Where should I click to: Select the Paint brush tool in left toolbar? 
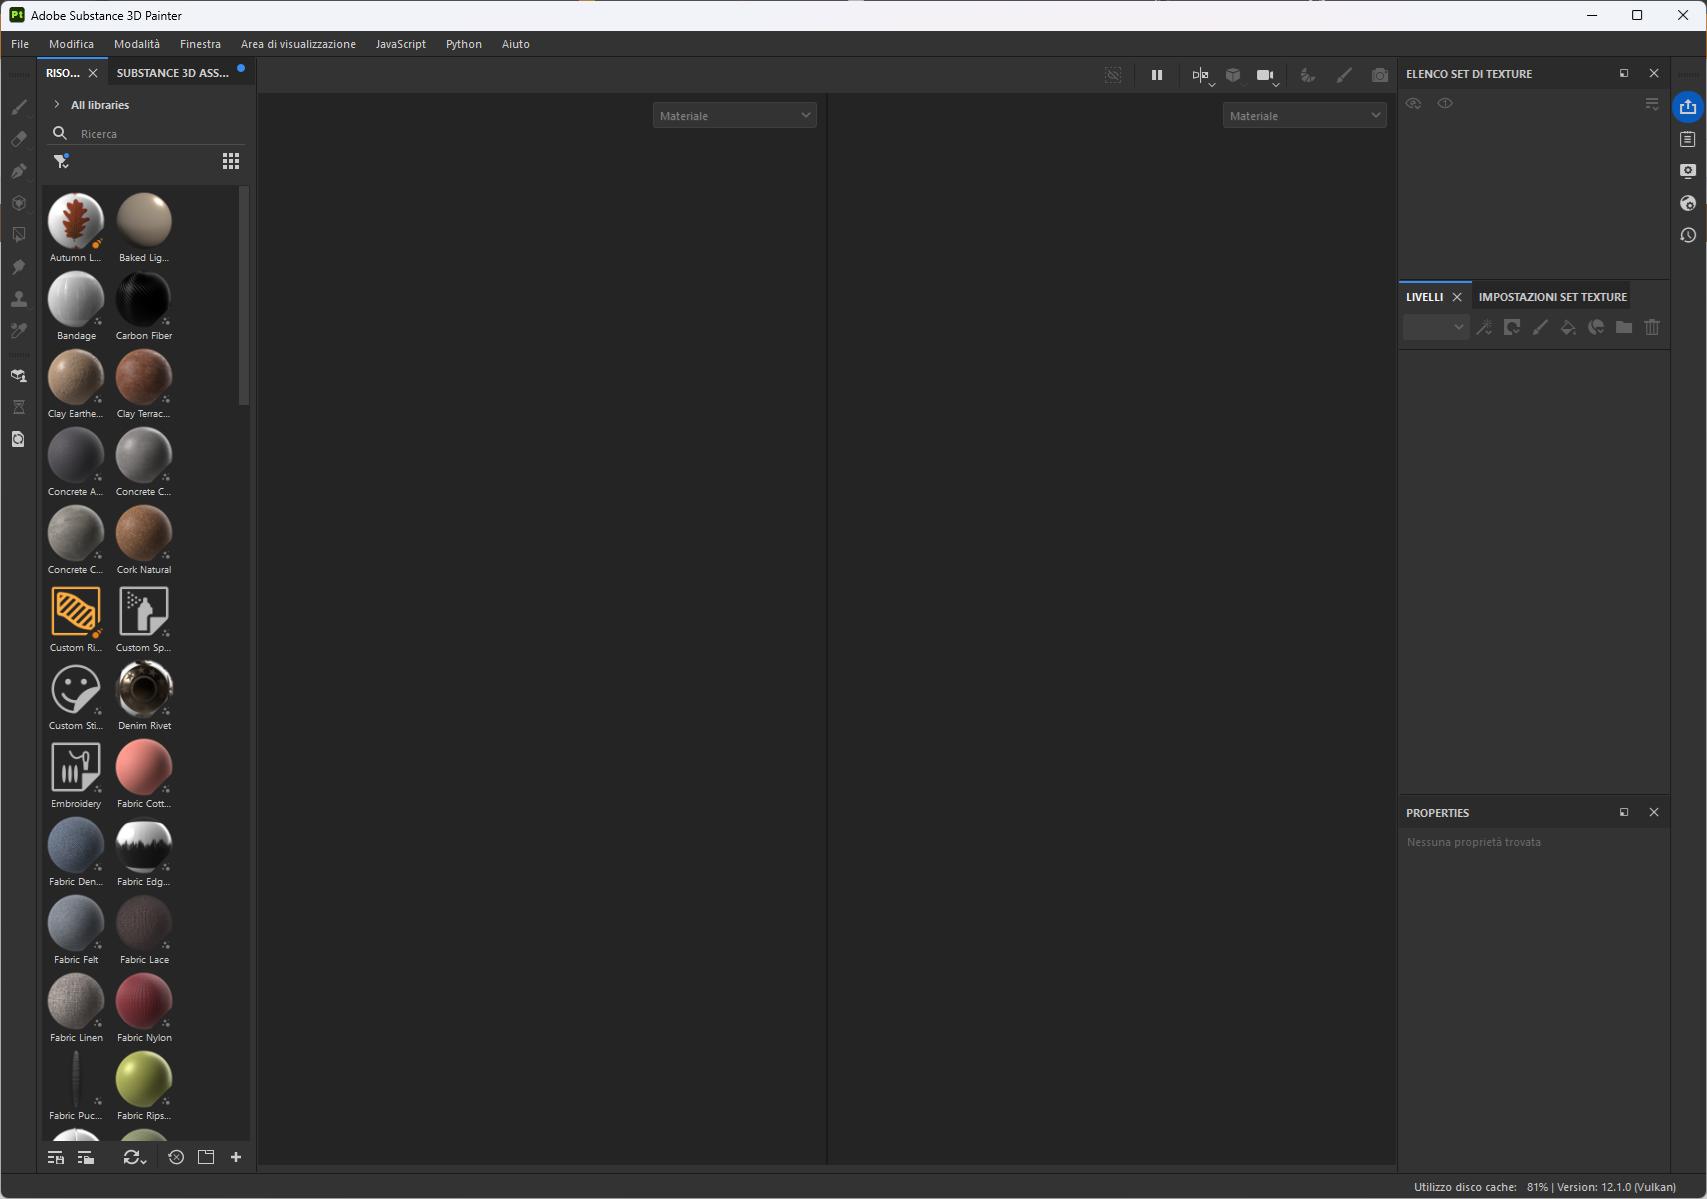pyautogui.click(x=19, y=107)
